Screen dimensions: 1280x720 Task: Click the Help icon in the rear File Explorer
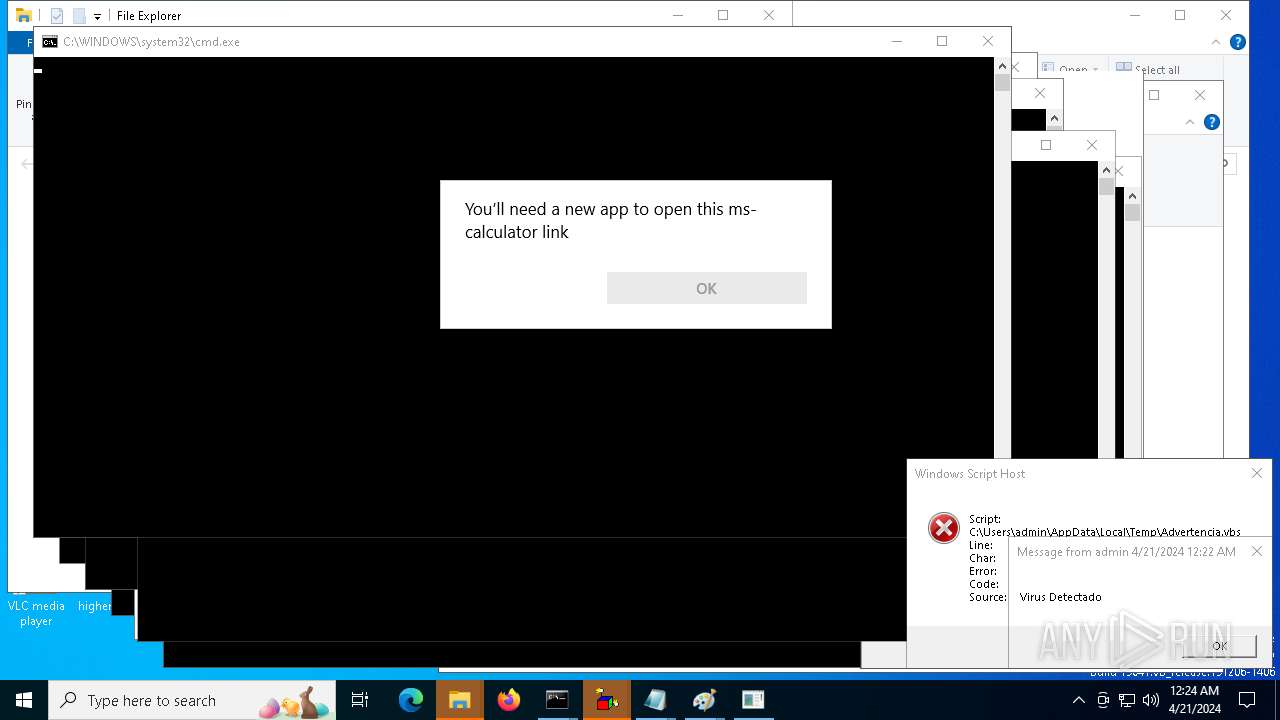pos(1237,42)
